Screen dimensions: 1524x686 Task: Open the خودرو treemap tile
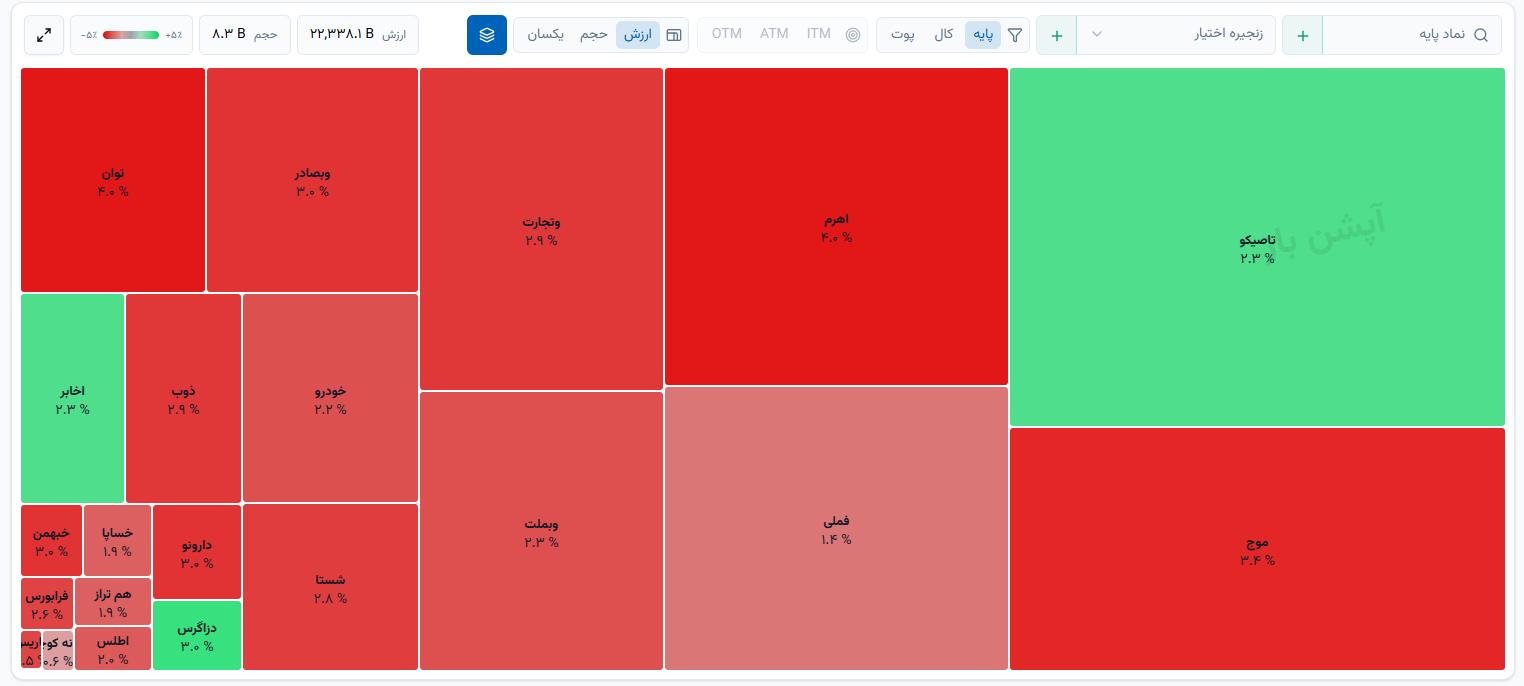pos(330,398)
